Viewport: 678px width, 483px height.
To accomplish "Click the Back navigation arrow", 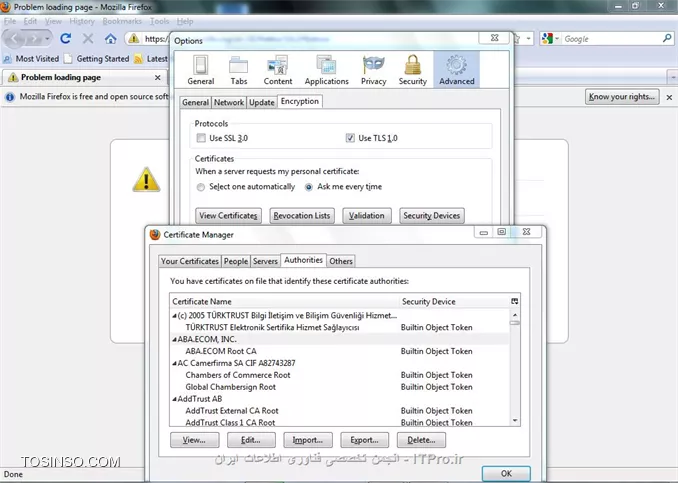I will point(15,39).
